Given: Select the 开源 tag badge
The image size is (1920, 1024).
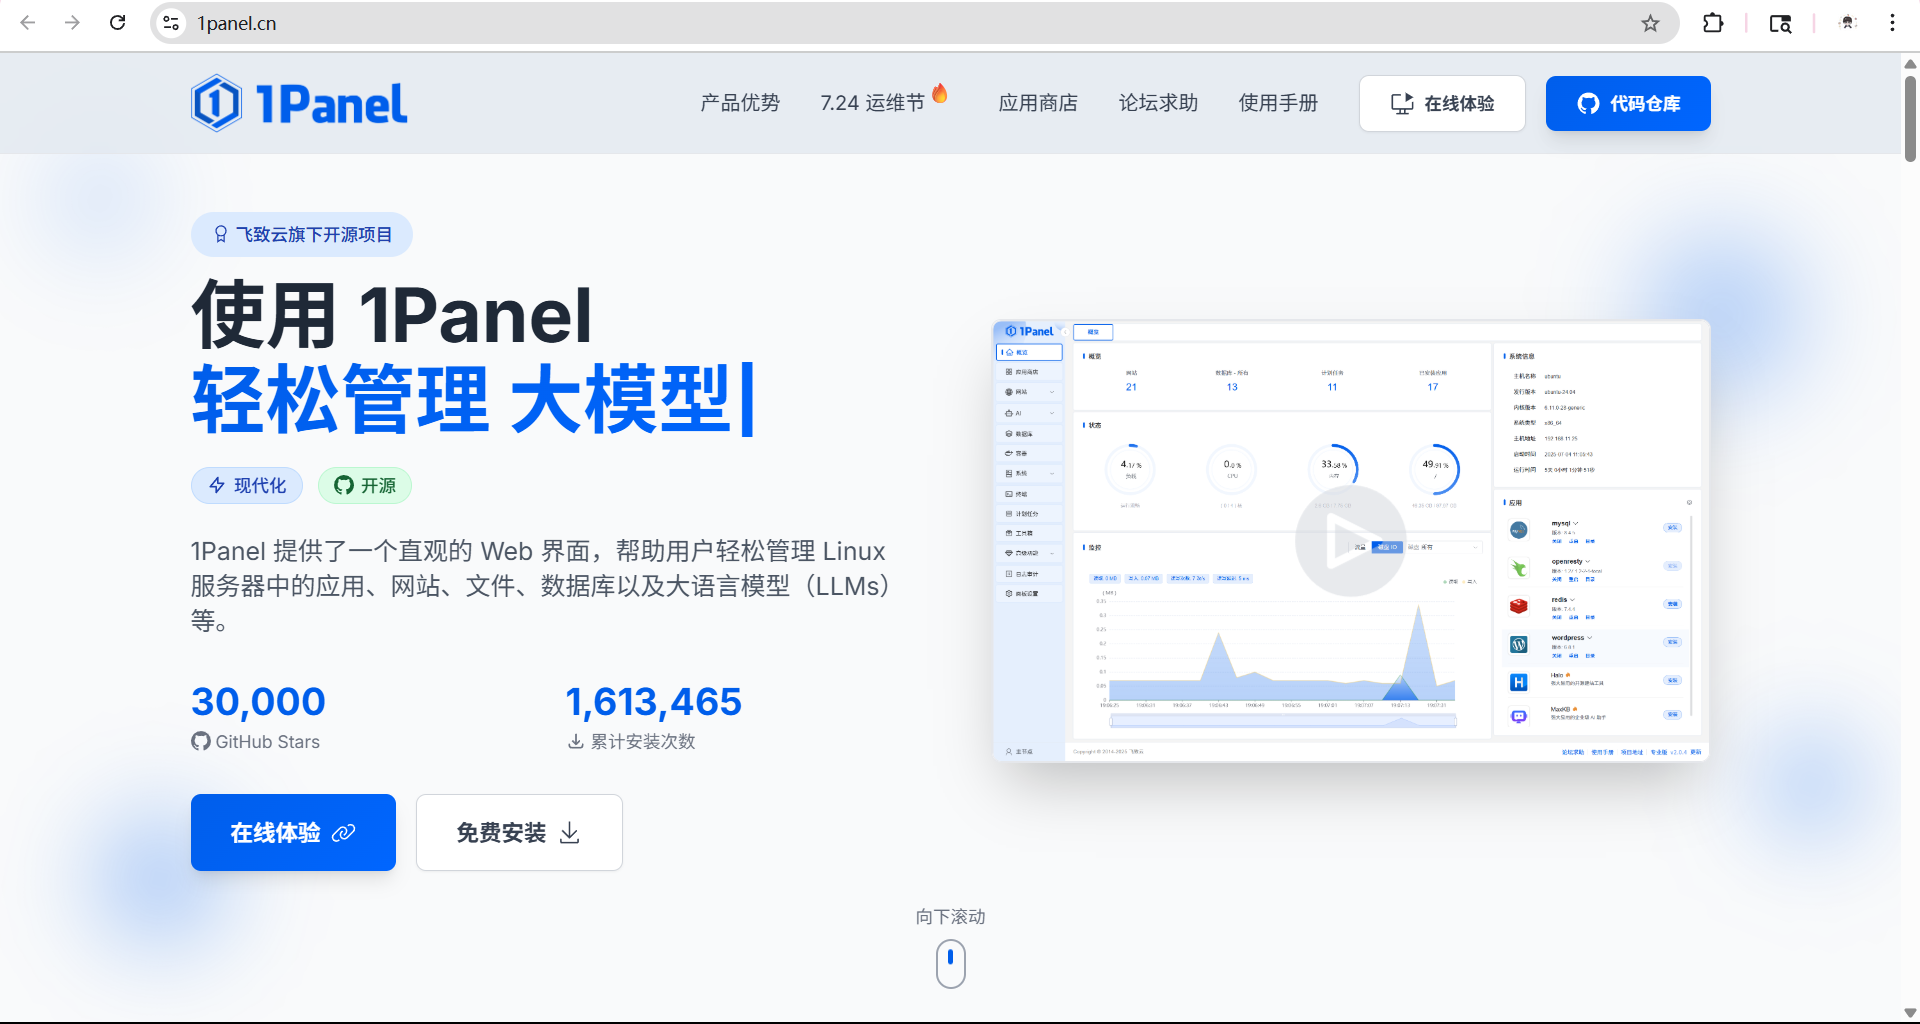Looking at the screenshot, I should click(x=365, y=485).
